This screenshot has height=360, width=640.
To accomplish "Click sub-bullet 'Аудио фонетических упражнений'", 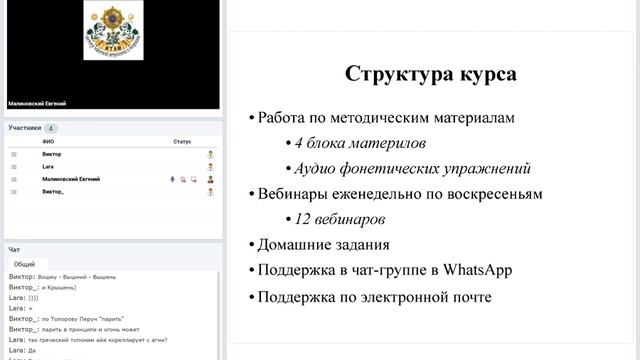I will tap(413, 169).
